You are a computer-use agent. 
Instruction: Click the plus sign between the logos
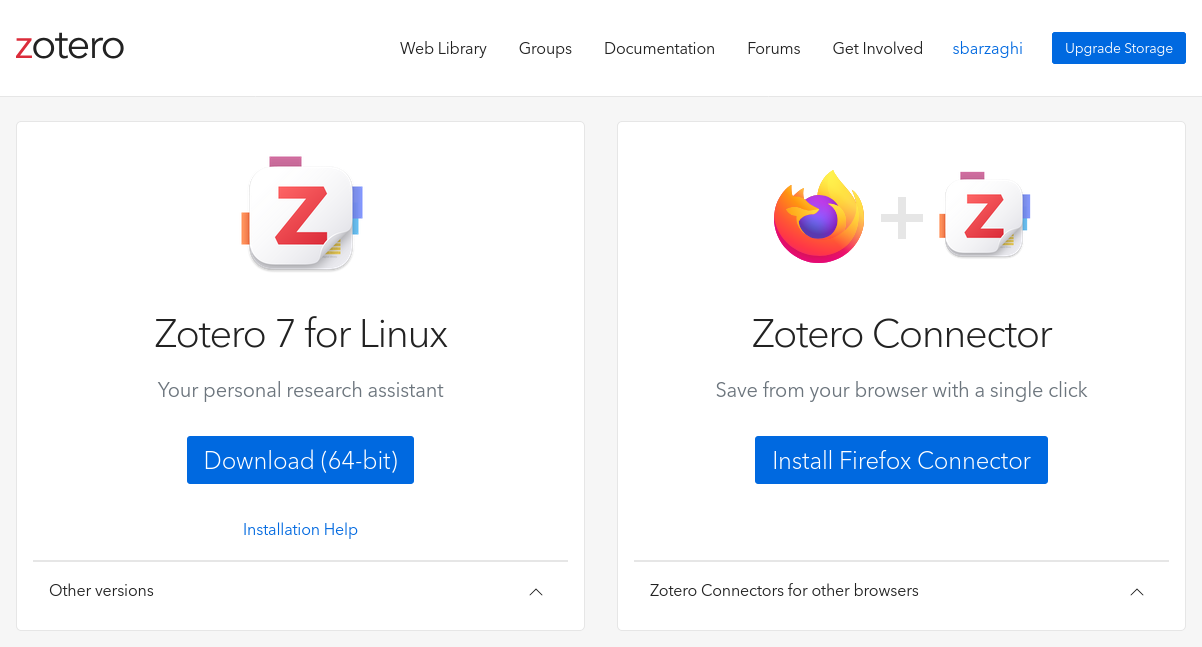click(901, 217)
